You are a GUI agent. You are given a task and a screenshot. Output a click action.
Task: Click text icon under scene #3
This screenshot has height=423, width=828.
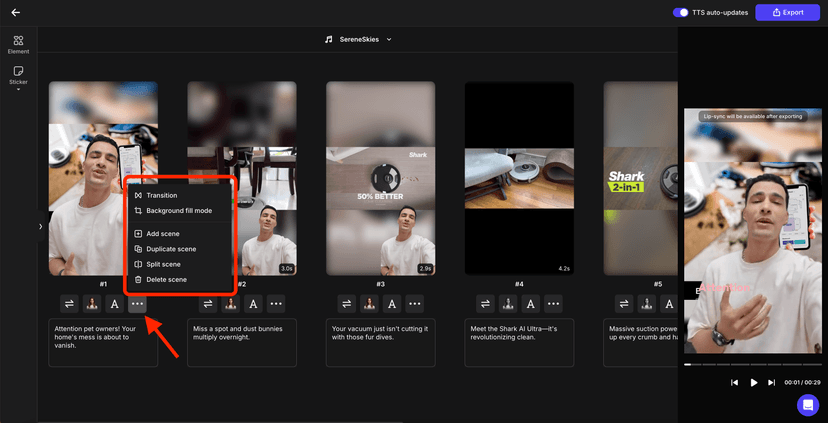(x=392, y=304)
